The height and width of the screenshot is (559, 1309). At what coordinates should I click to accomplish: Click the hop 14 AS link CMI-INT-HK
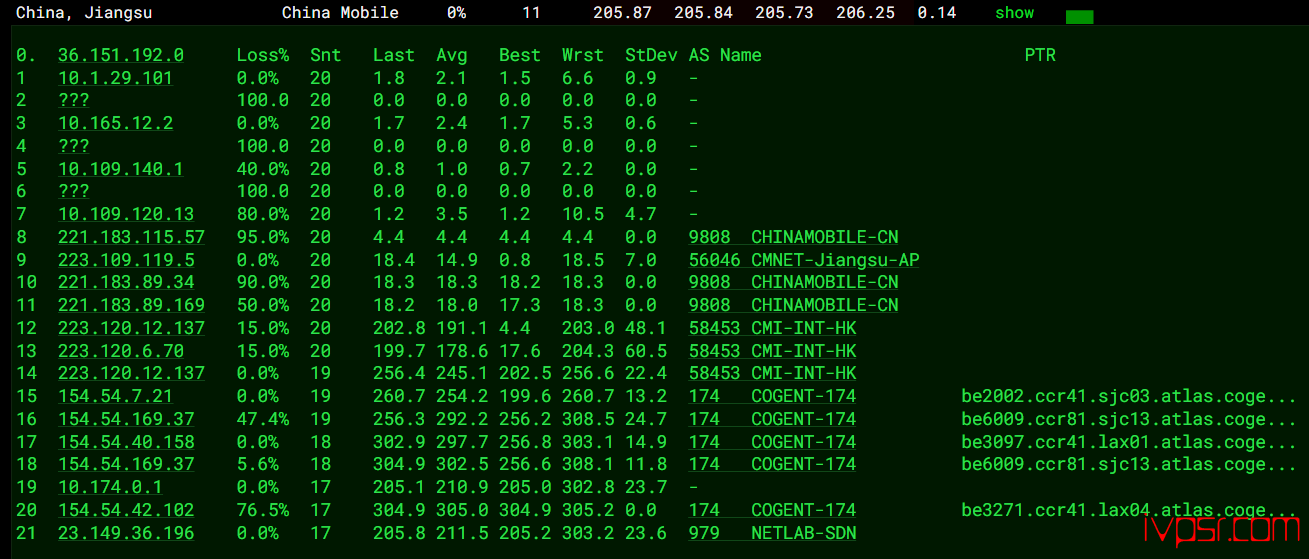772,373
